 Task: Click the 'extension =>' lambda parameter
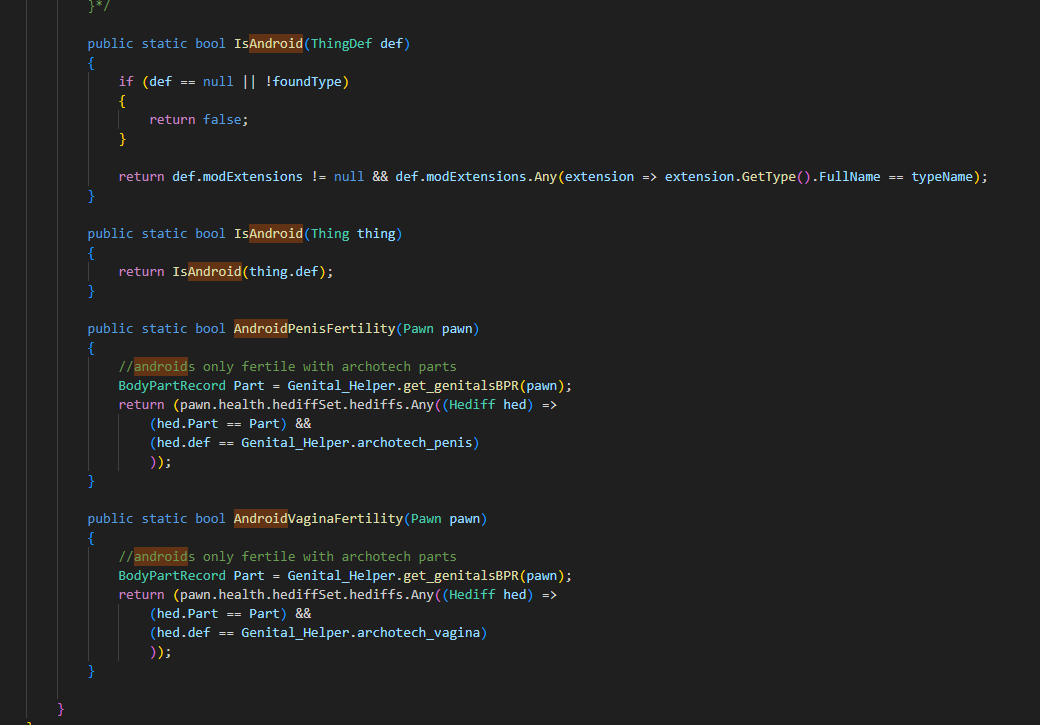pos(611,176)
